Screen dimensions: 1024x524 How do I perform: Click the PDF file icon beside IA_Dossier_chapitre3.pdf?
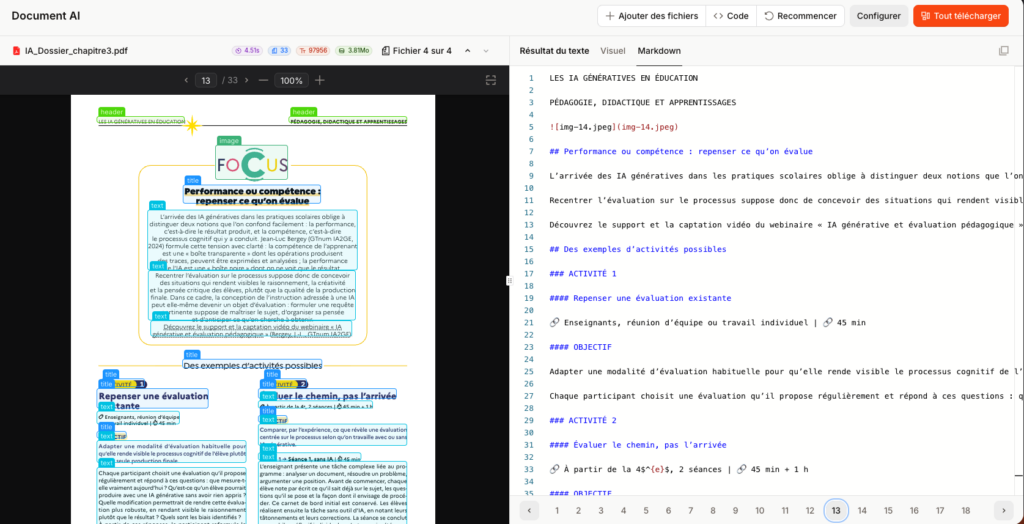pos(17,50)
